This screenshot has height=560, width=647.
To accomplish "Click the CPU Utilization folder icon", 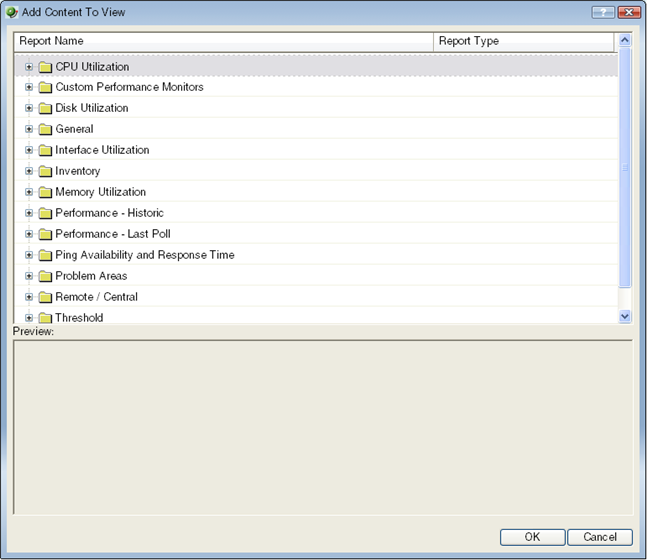I will 45,67.
